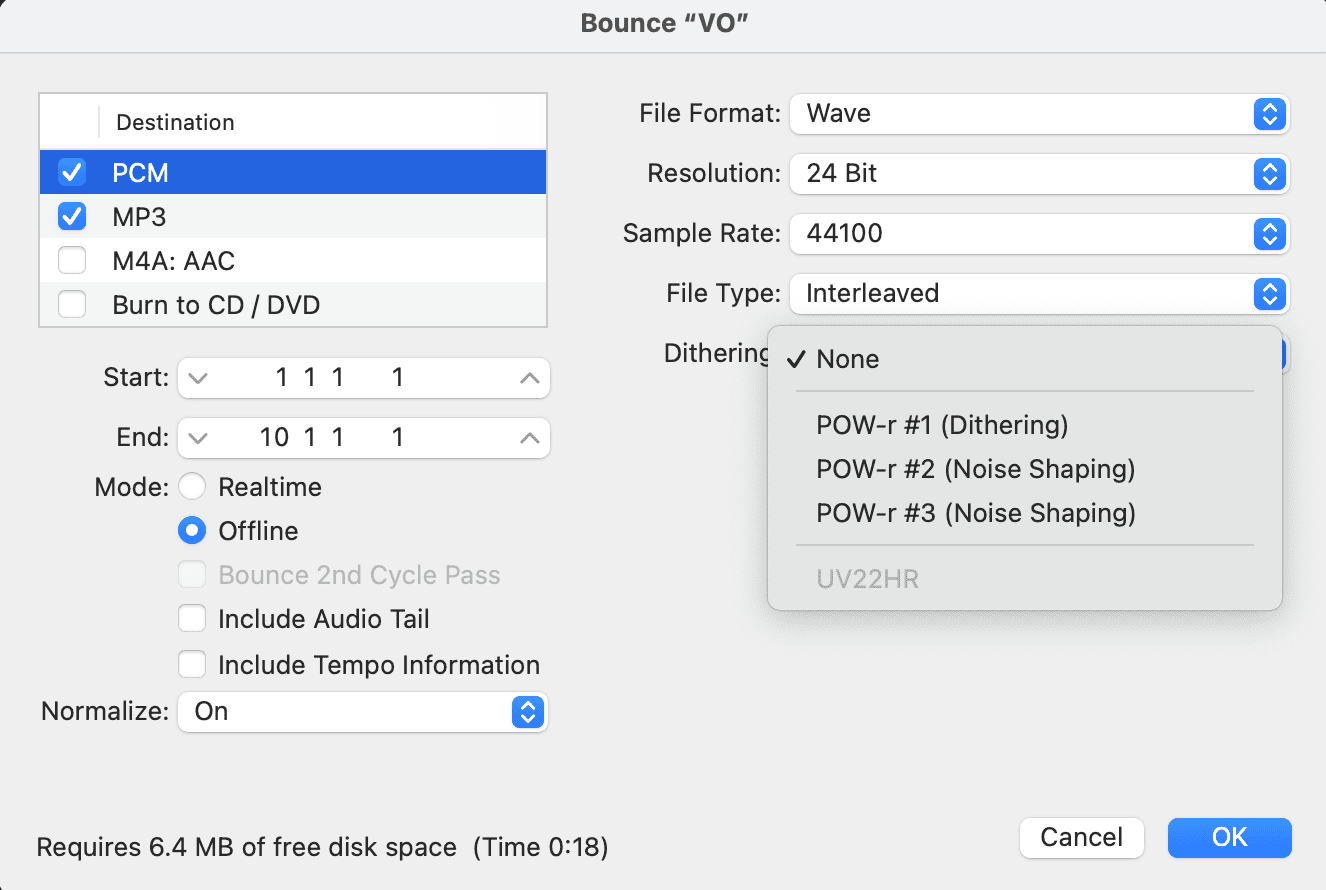
Task: Click the OK button
Action: click(x=1229, y=838)
